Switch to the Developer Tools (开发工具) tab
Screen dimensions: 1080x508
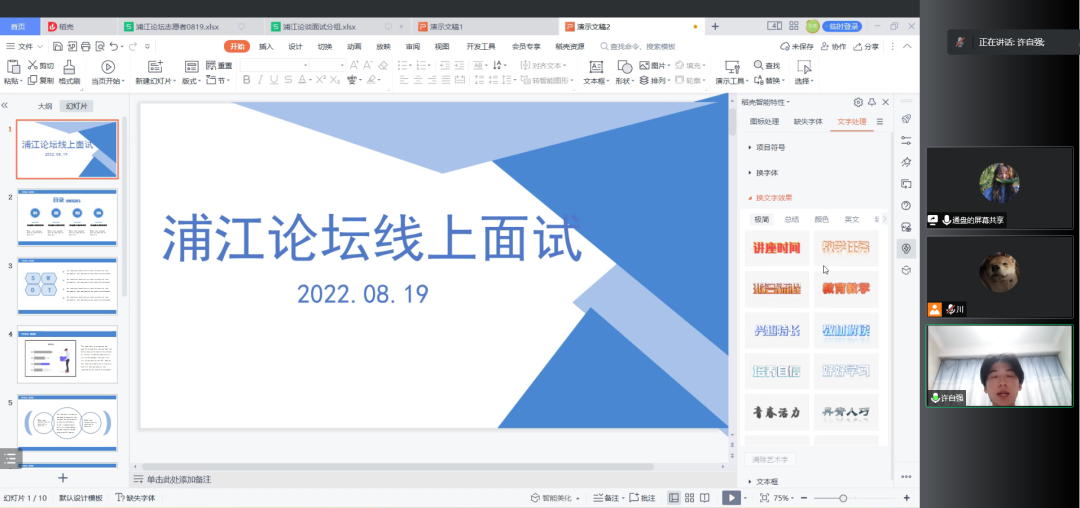pos(481,47)
